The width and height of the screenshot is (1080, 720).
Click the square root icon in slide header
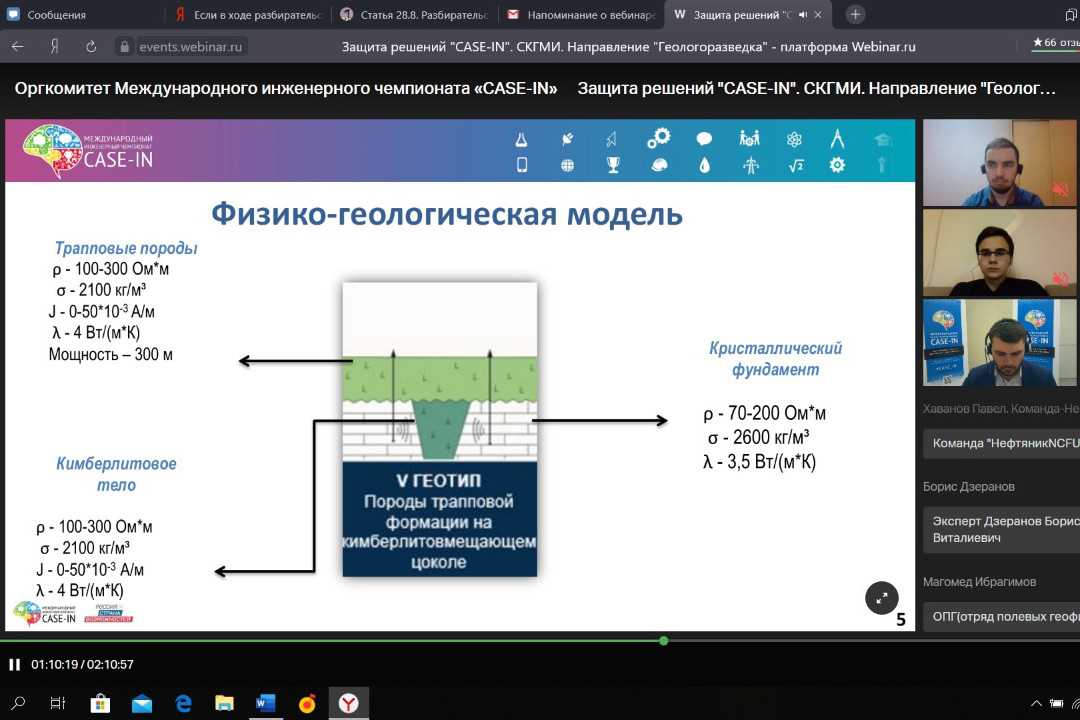click(x=796, y=165)
